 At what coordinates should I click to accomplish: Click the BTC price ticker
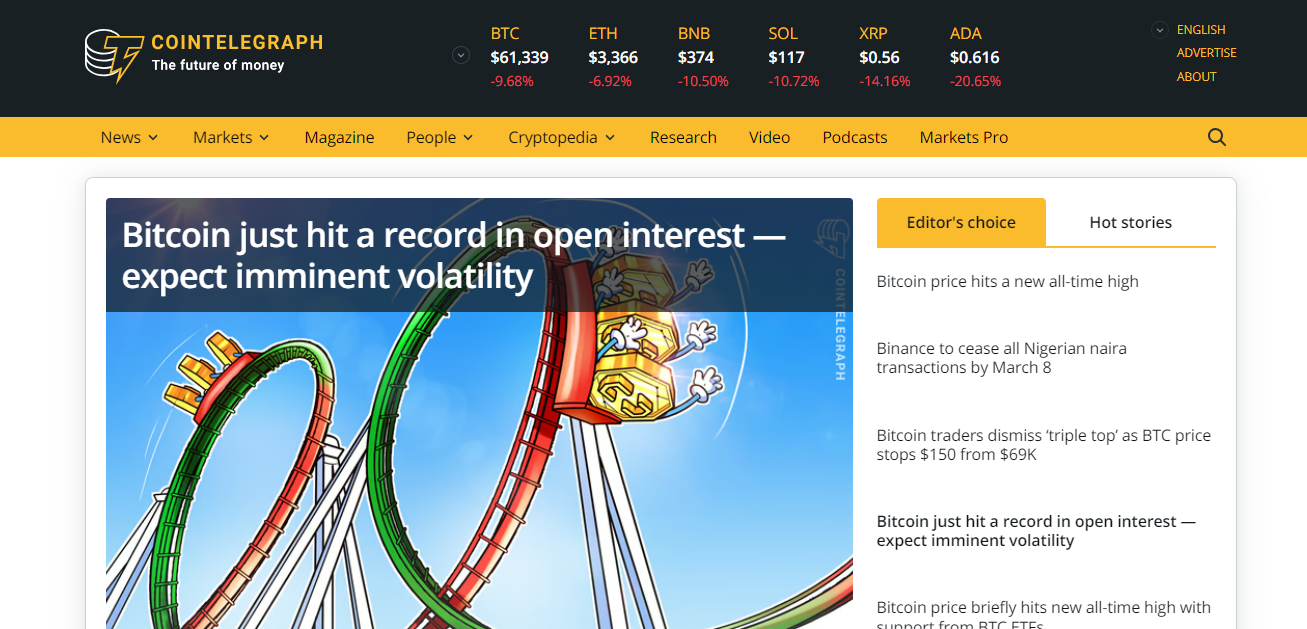519,57
